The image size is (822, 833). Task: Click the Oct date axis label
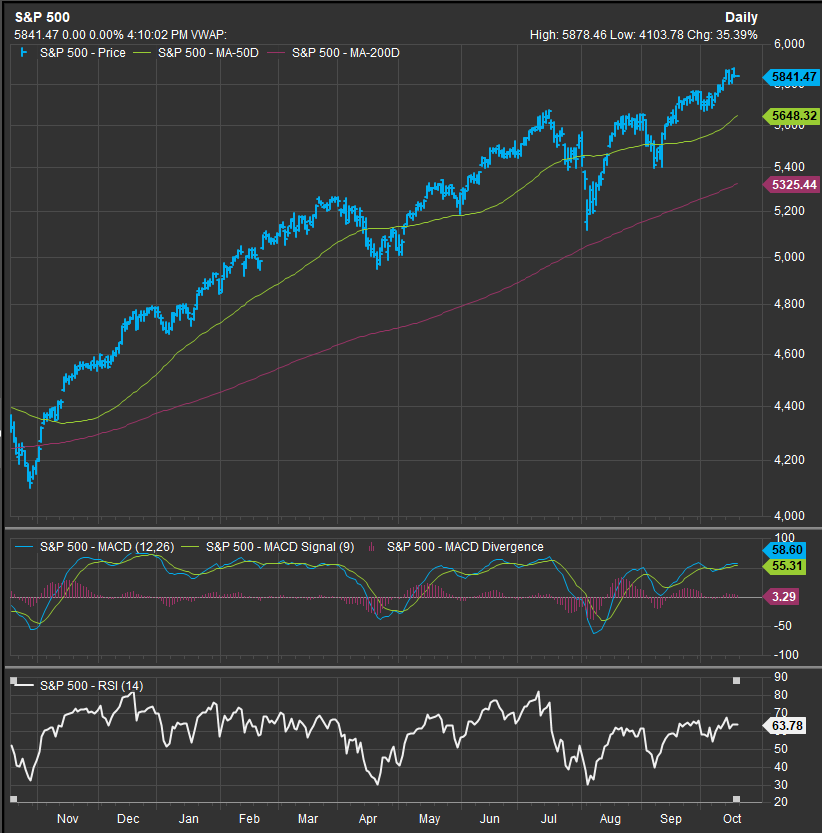click(732, 819)
